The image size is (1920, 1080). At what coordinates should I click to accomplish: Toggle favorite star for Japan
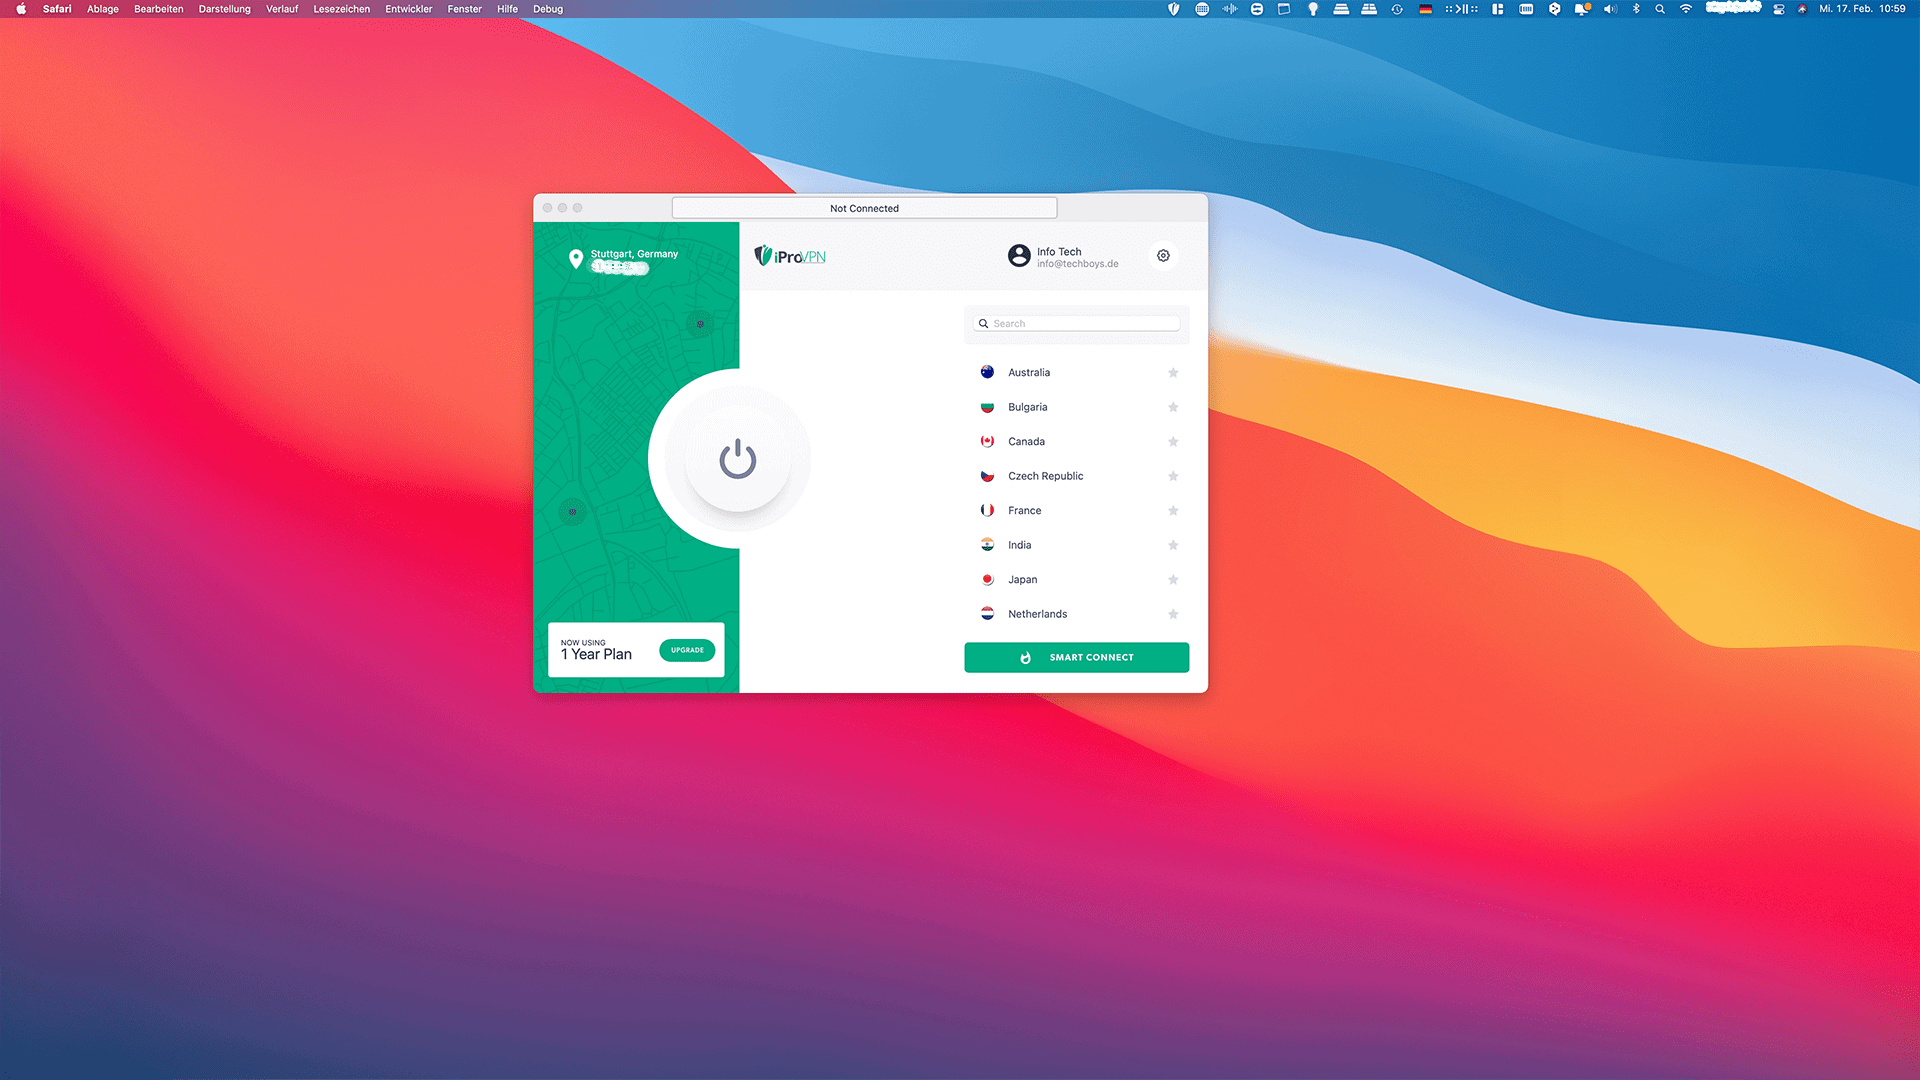click(x=1172, y=579)
